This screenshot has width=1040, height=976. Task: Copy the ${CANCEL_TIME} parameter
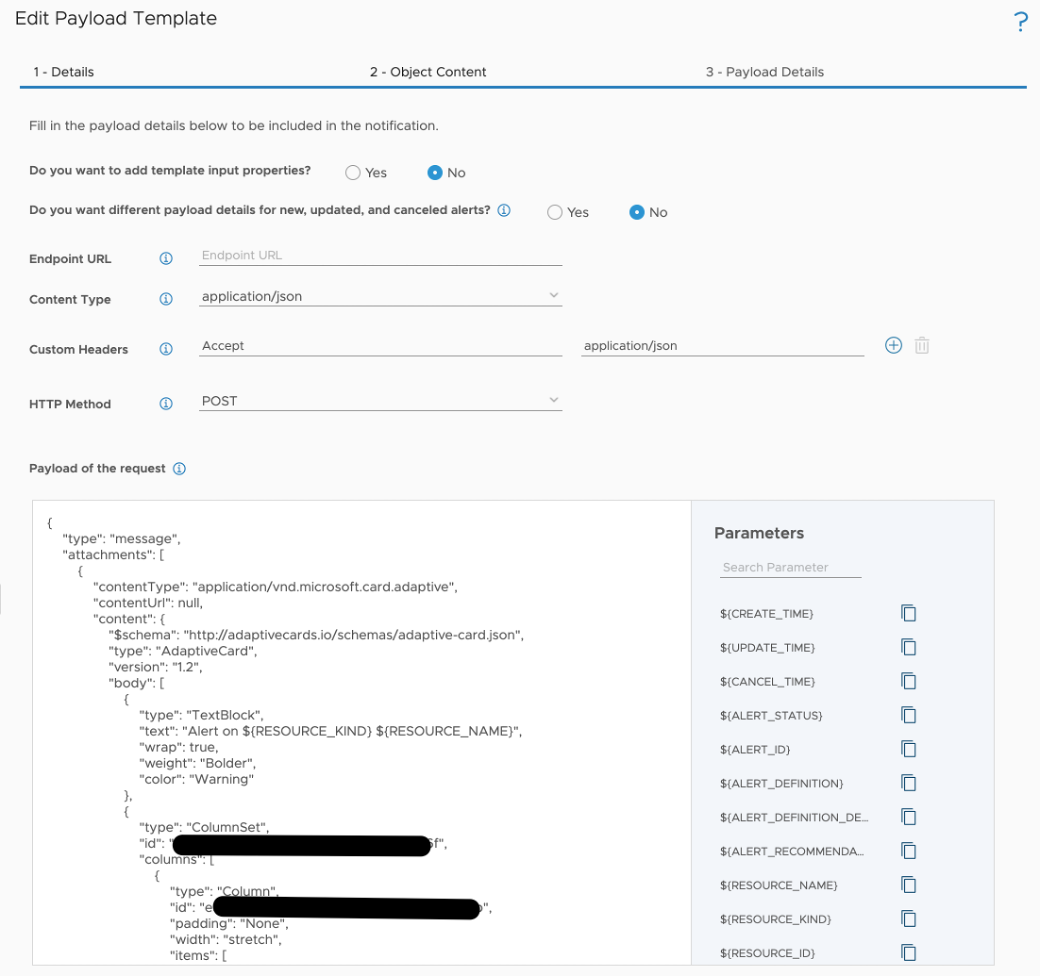909,681
